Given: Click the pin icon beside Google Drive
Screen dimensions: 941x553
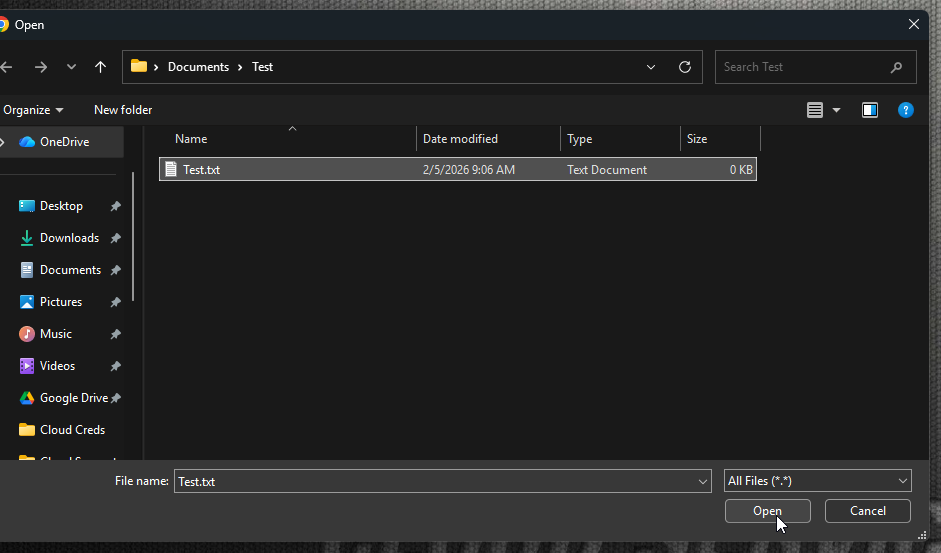Looking at the screenshot, I should (116, 398).
